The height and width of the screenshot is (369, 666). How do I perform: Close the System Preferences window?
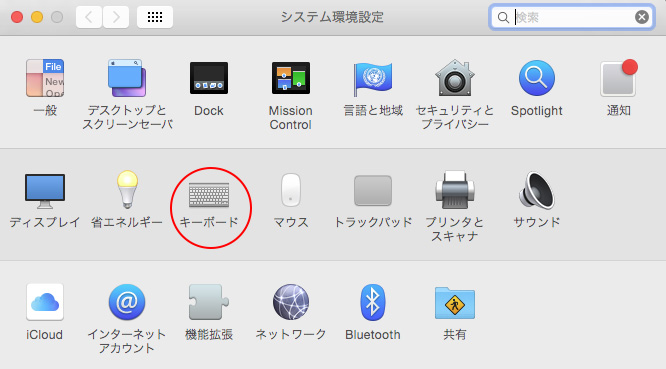[x=17, y=17]
